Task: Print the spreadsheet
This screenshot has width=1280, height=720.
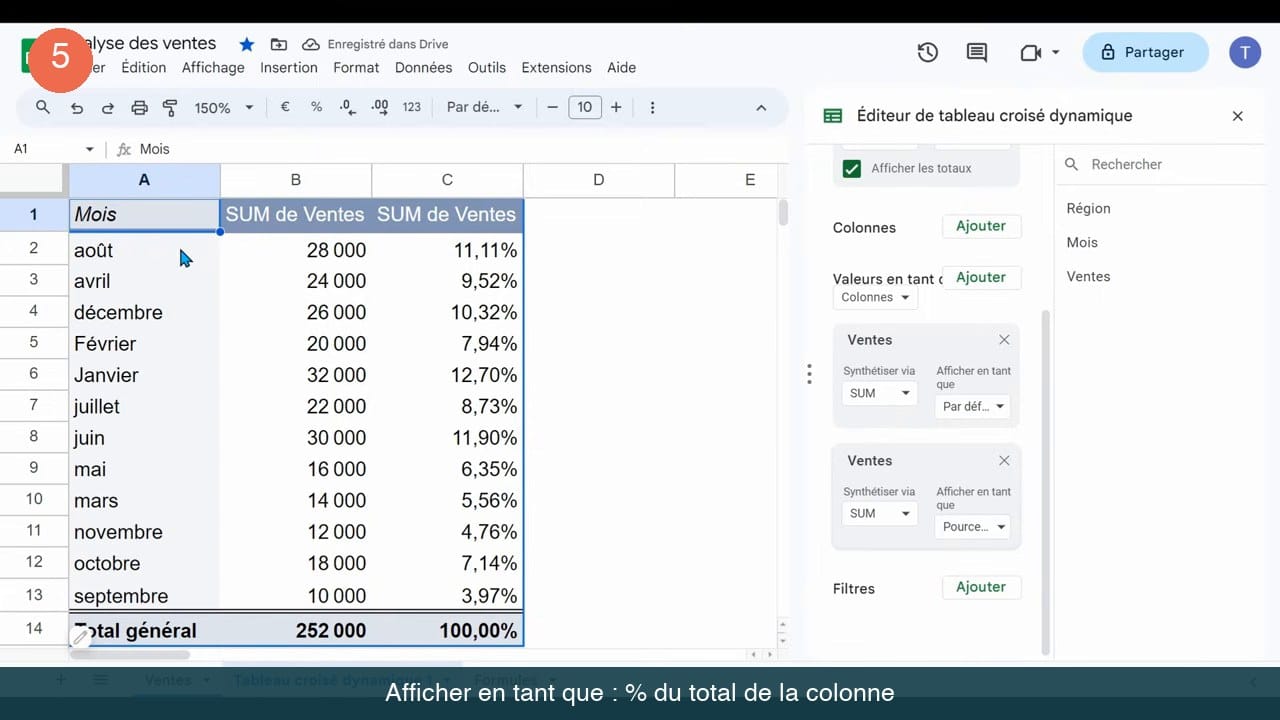Action: pos(139,107)
